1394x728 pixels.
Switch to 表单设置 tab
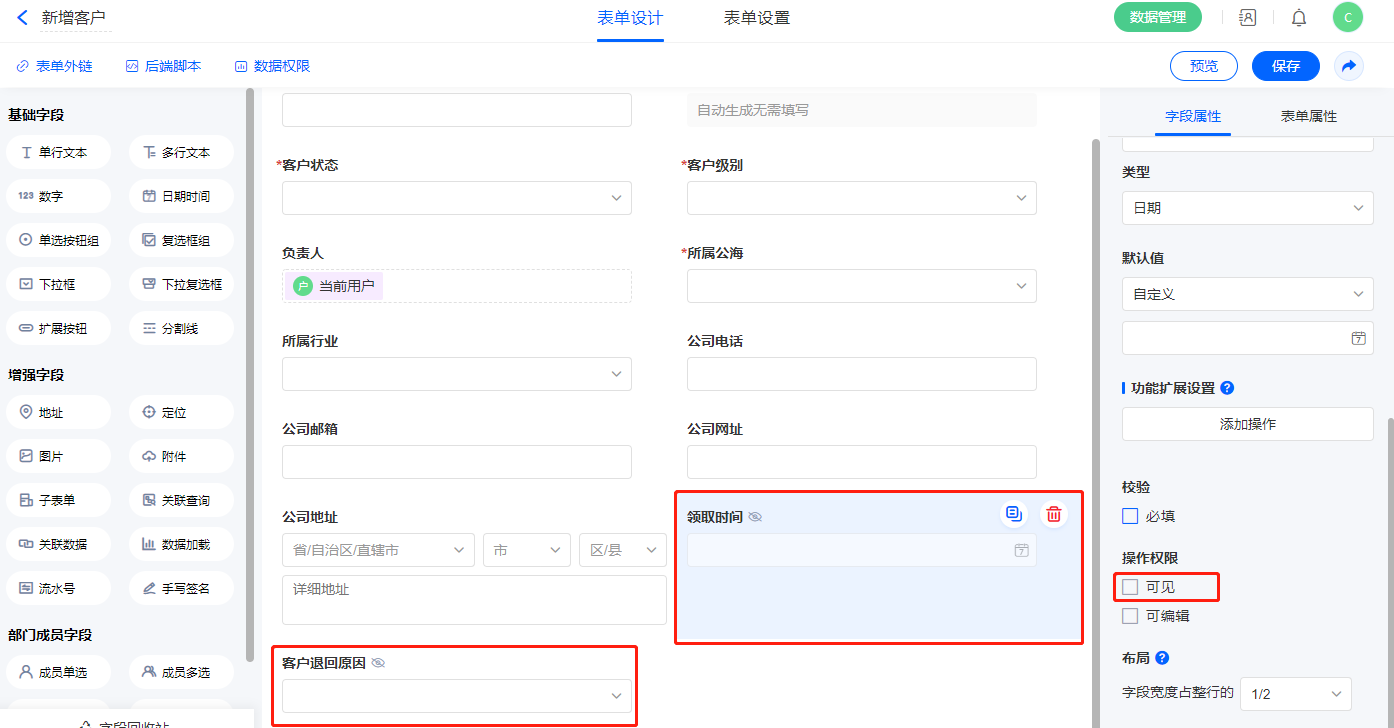pos(756,18)
